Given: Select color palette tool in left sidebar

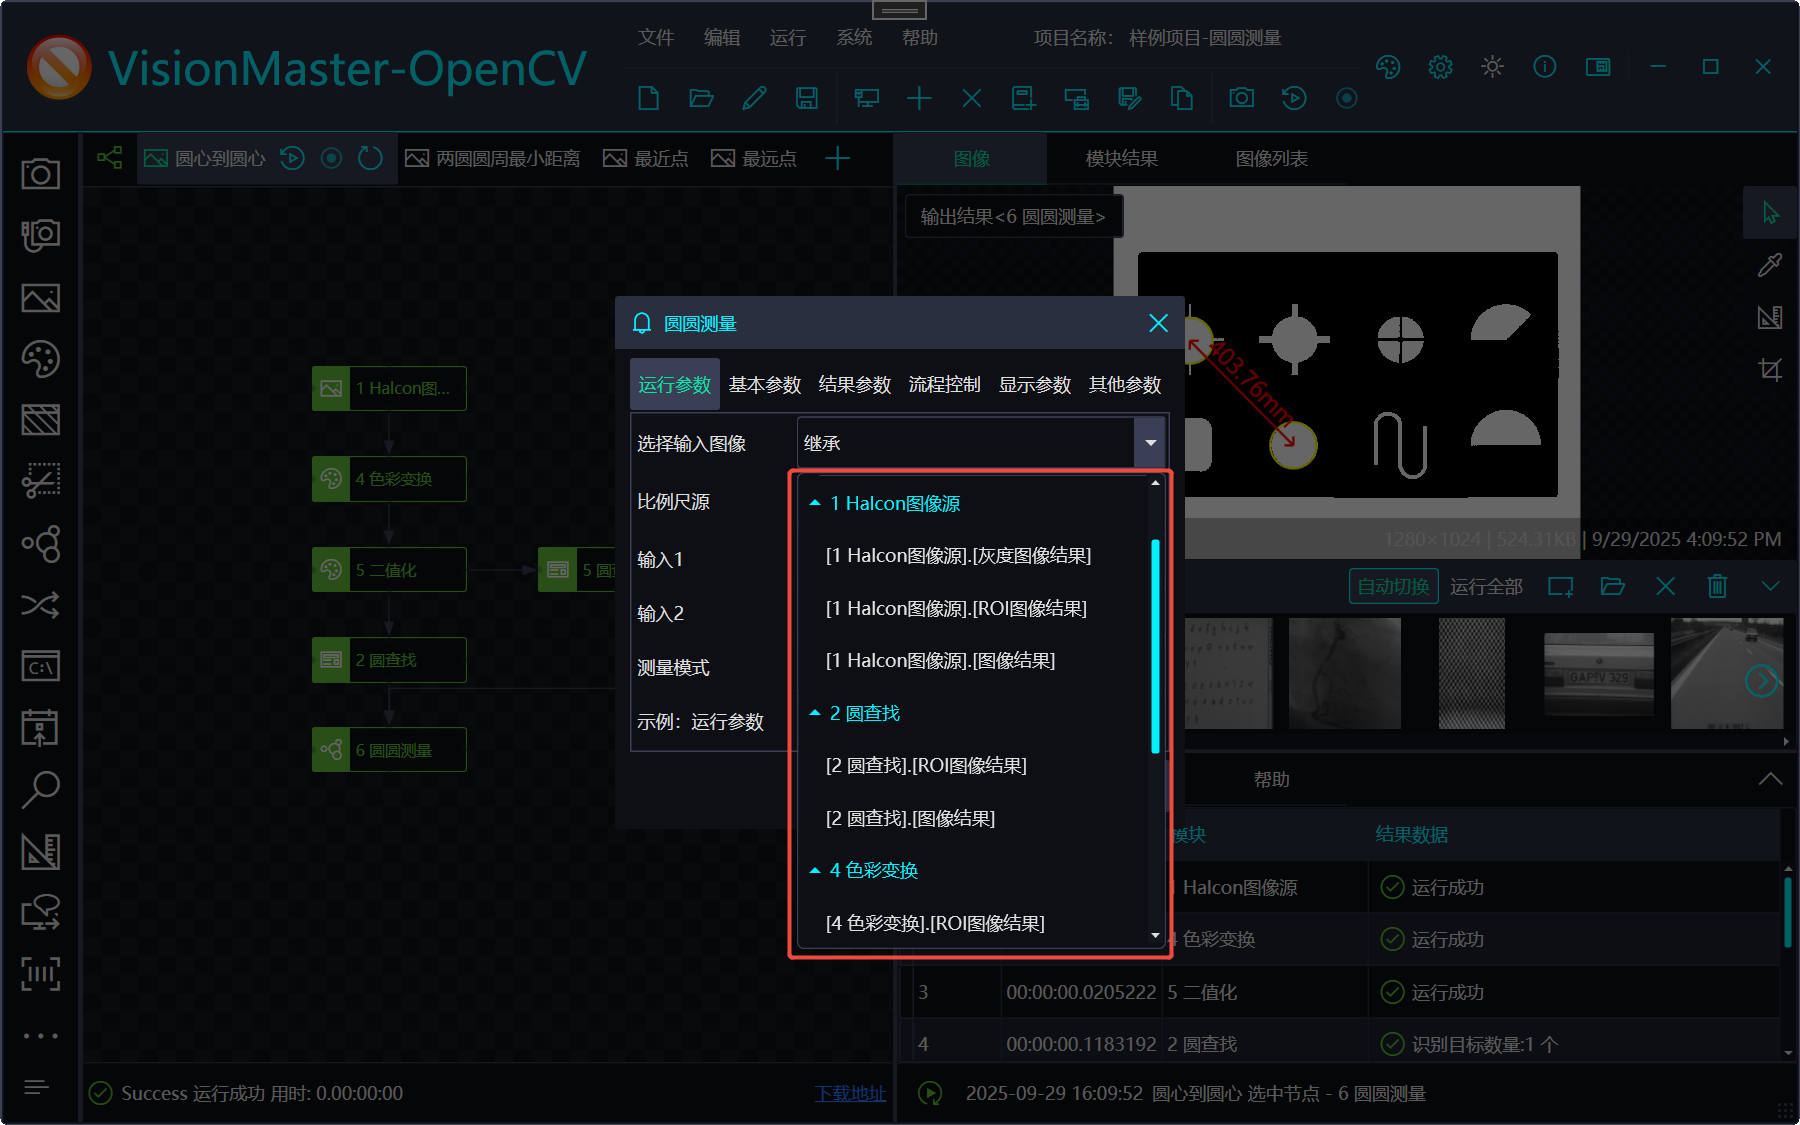Looking at the screenshot, I should [41, 359].
